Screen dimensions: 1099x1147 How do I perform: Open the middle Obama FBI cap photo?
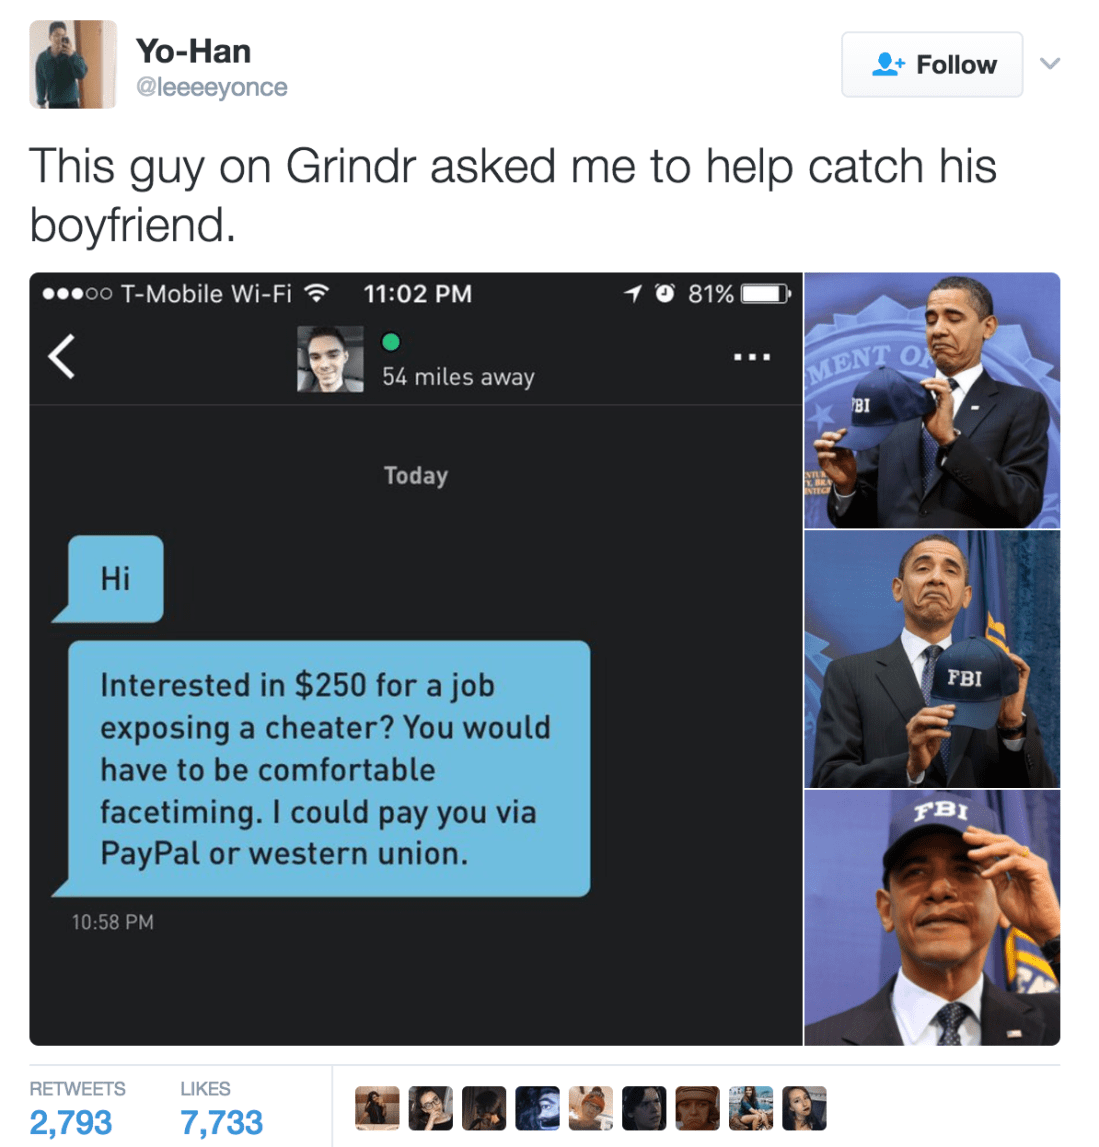[x=931, y=659]
